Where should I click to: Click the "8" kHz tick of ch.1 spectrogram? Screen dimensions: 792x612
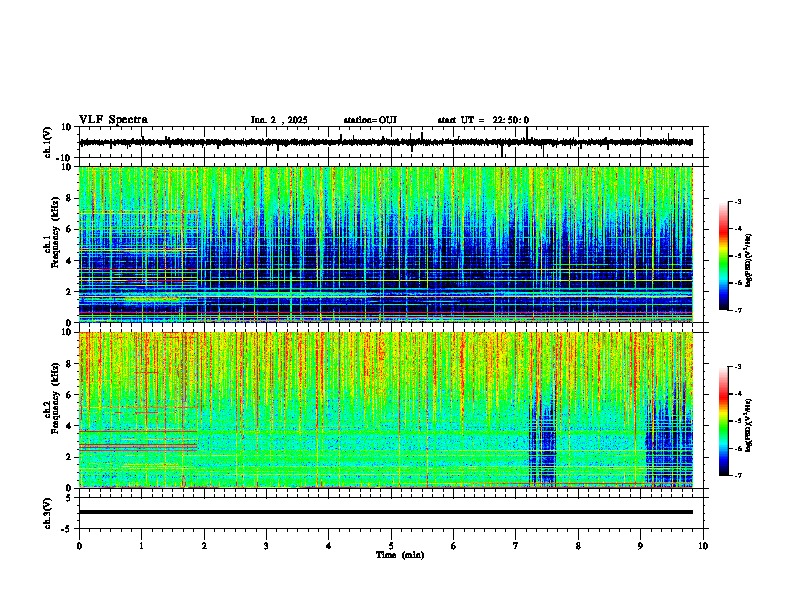(69, 198)
